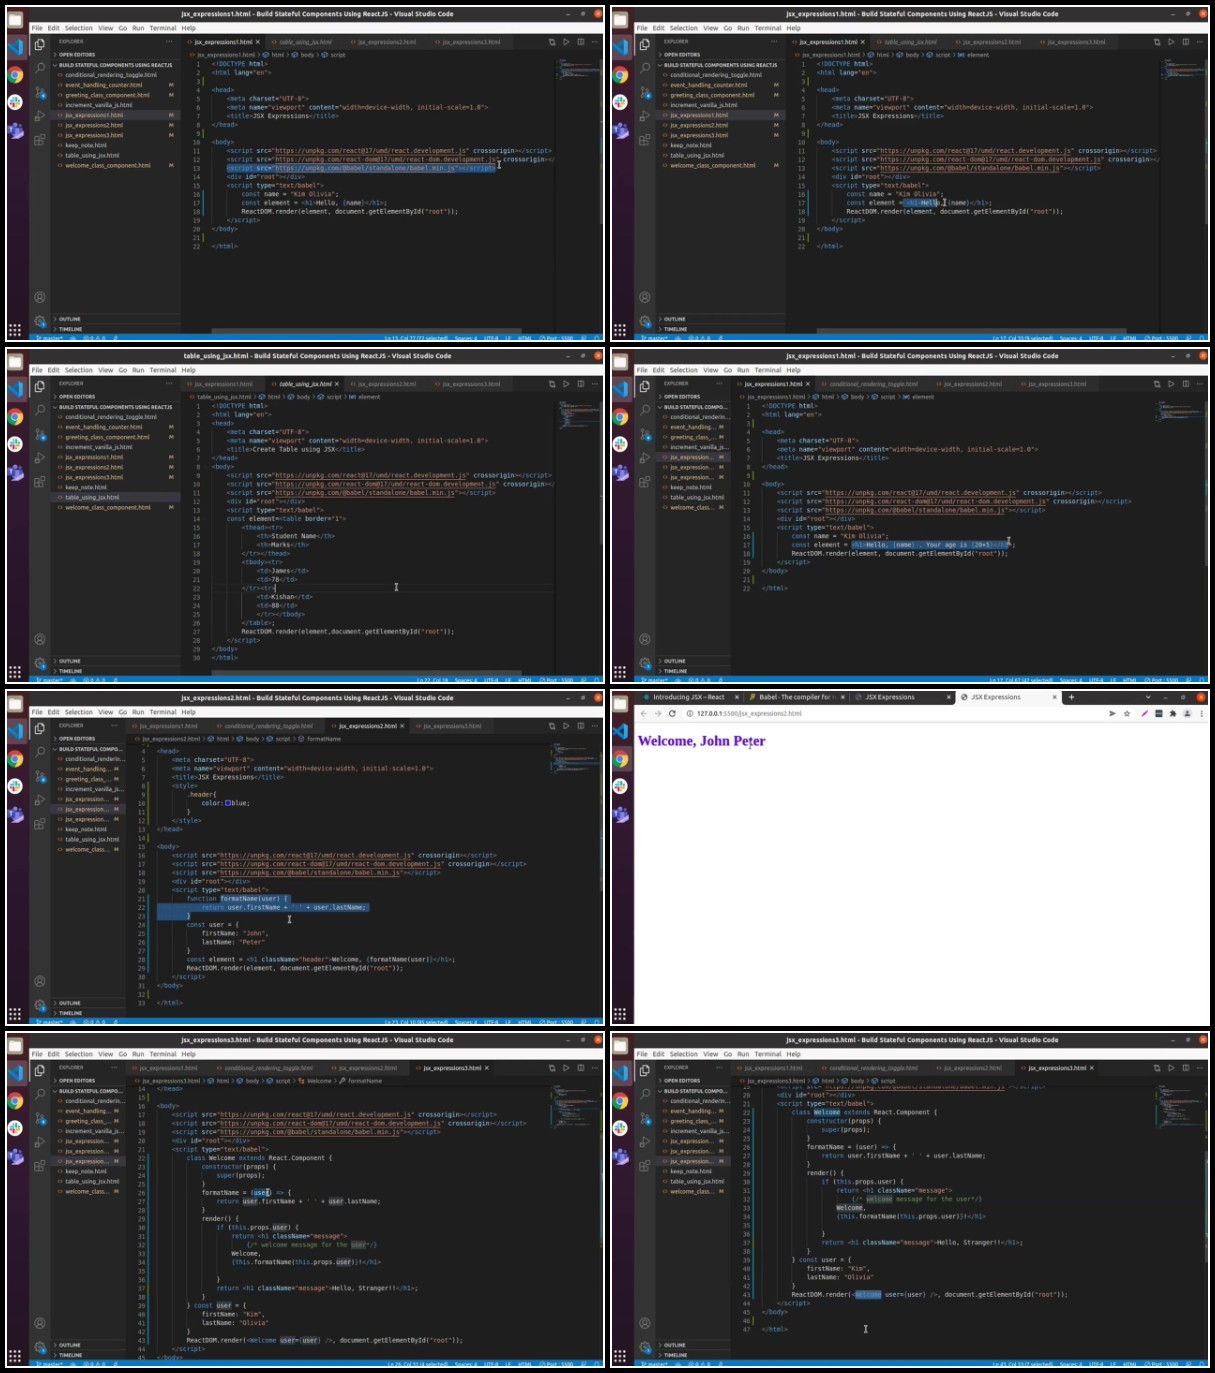The image size is (1215, 1373).
Task: Reload the Chrome page
Action: 672,713
